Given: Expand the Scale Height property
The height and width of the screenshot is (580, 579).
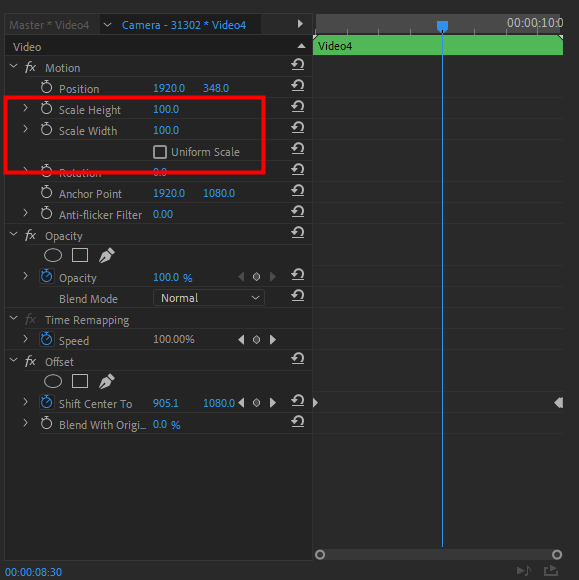Looking at the screenshot, I should [x=25, y=108].
